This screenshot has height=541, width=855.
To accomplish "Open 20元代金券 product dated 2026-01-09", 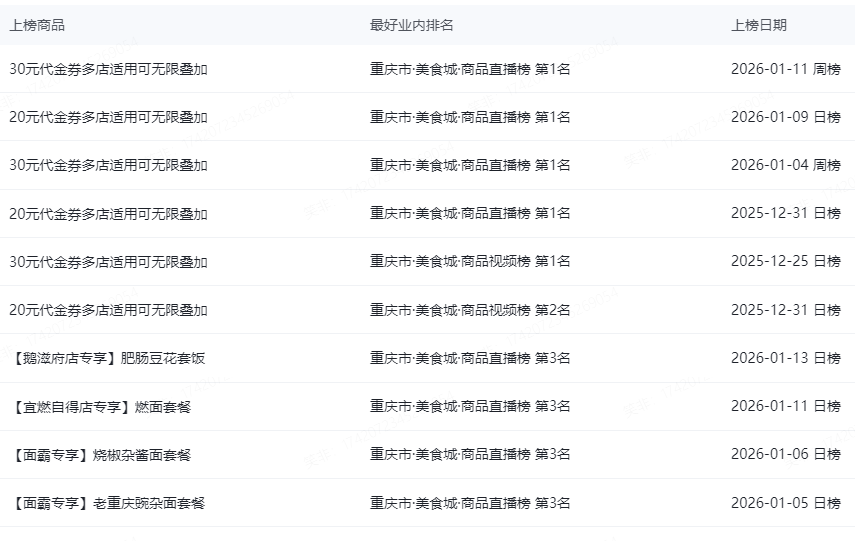I will (x=109, y=117).
